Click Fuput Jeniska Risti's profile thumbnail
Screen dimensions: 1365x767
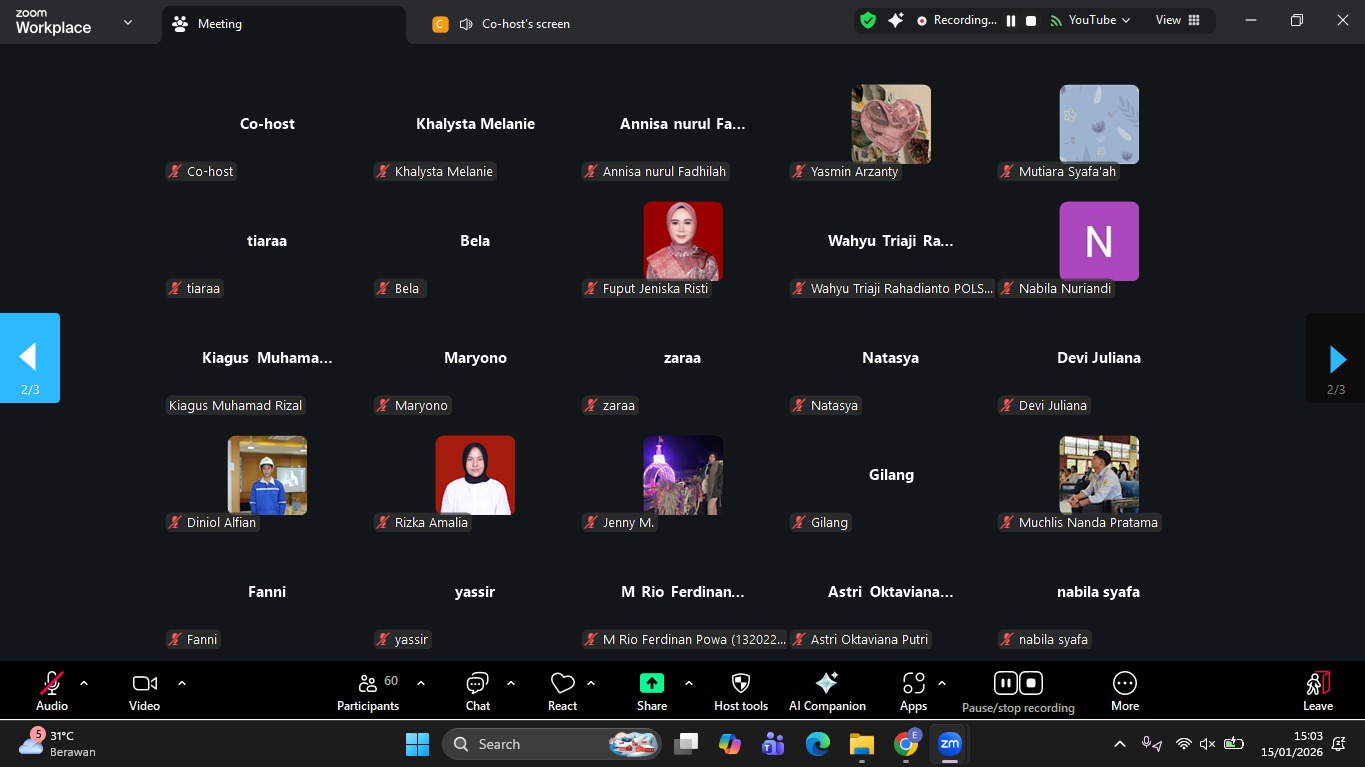[683, 241]
